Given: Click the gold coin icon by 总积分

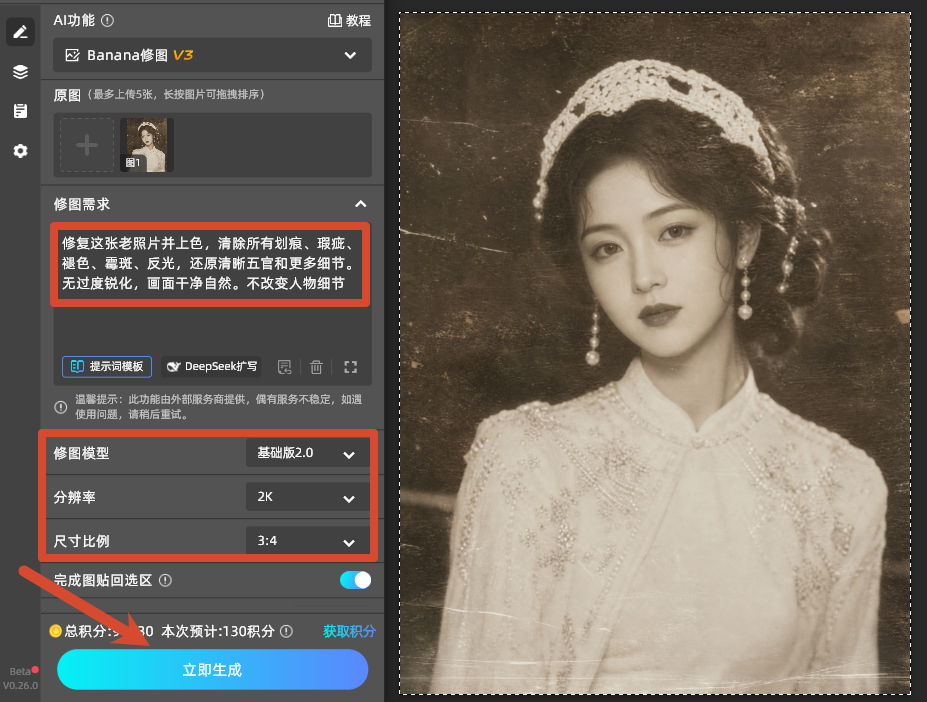Looking at the screenshot, I should coord(56,631).
